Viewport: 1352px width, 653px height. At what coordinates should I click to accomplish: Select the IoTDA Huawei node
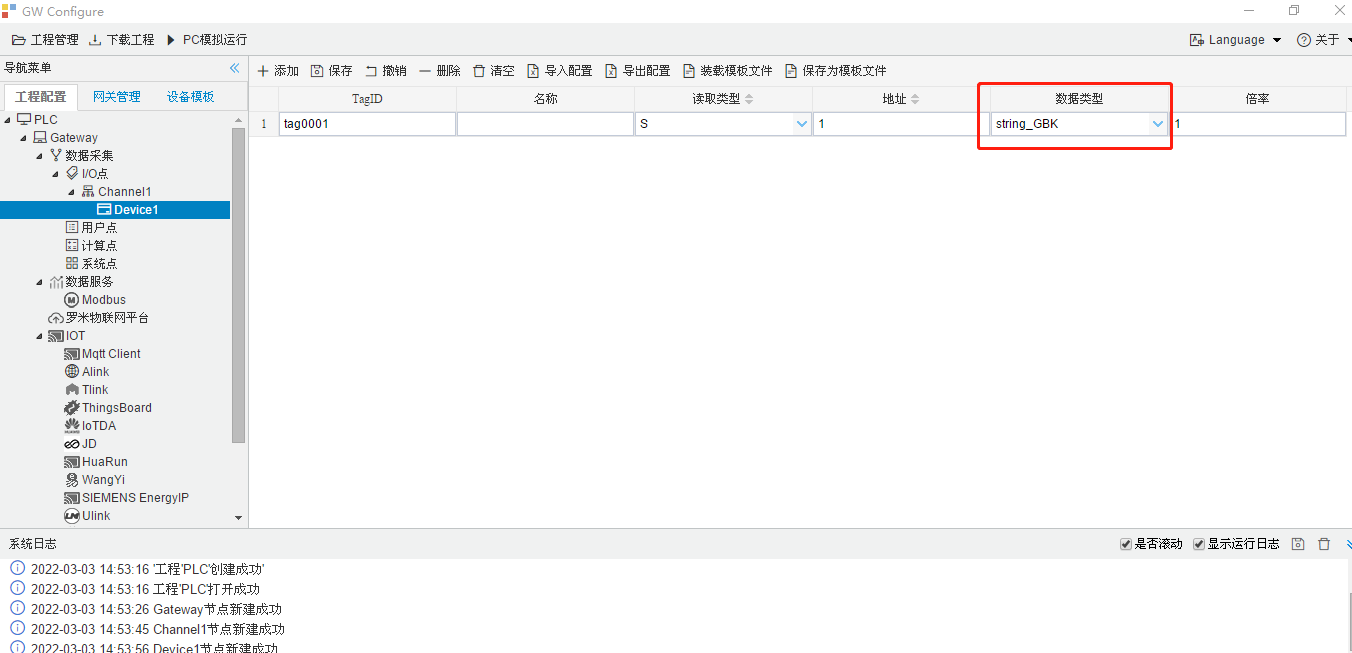coord(90,426)
